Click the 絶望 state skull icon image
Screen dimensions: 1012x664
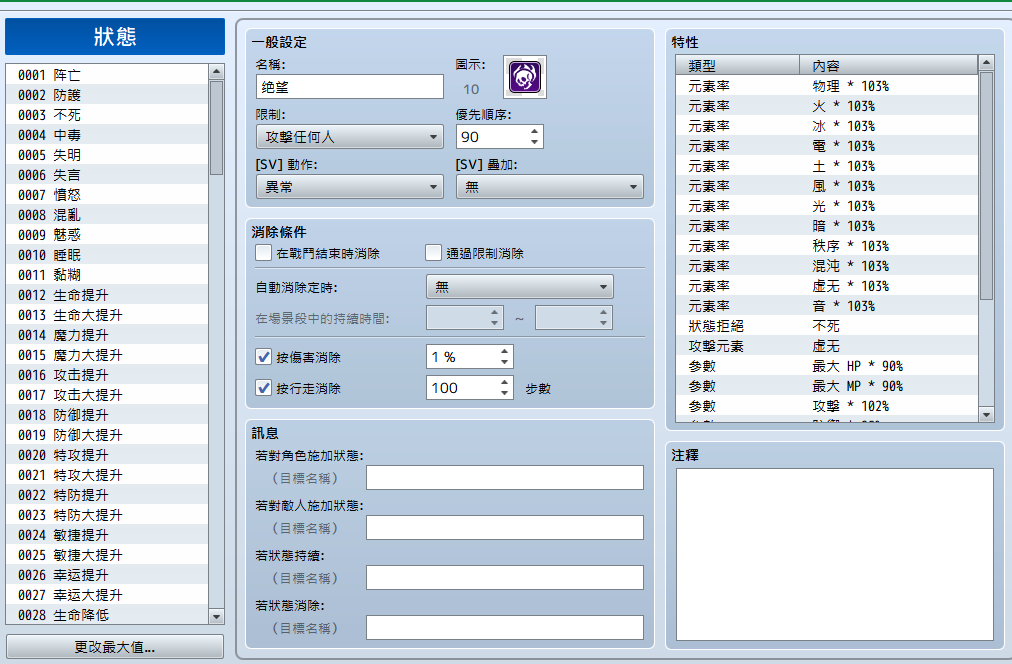[x=525, y=77]
